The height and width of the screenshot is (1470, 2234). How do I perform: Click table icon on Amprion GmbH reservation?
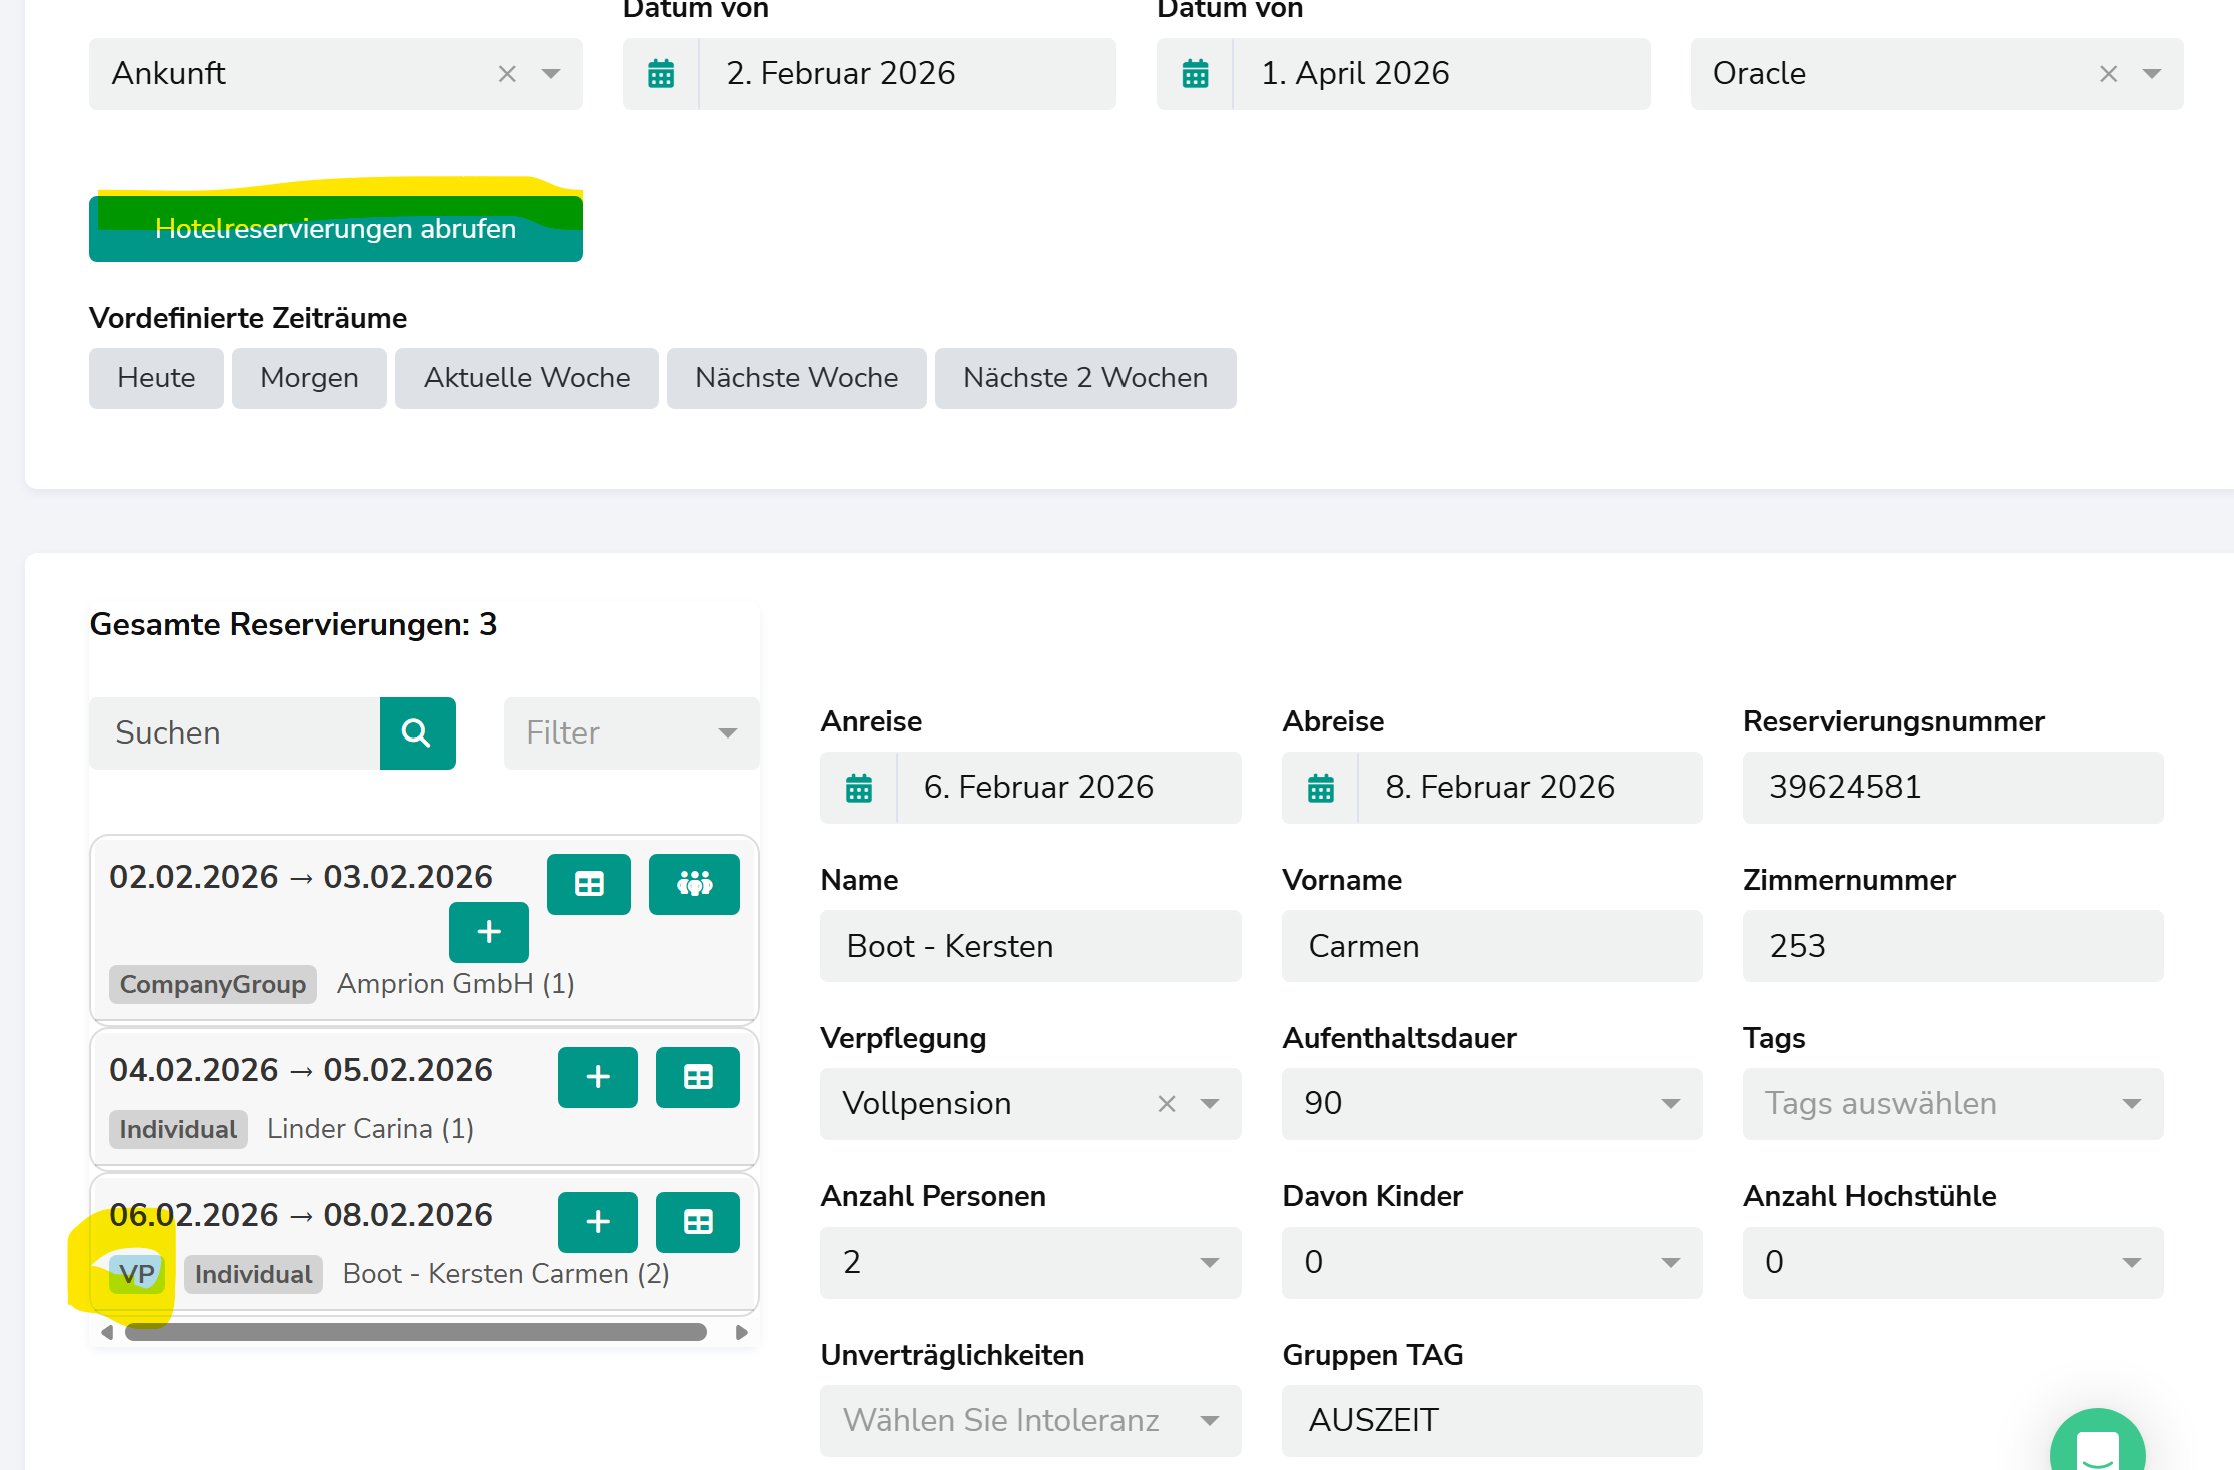(589, 884)
